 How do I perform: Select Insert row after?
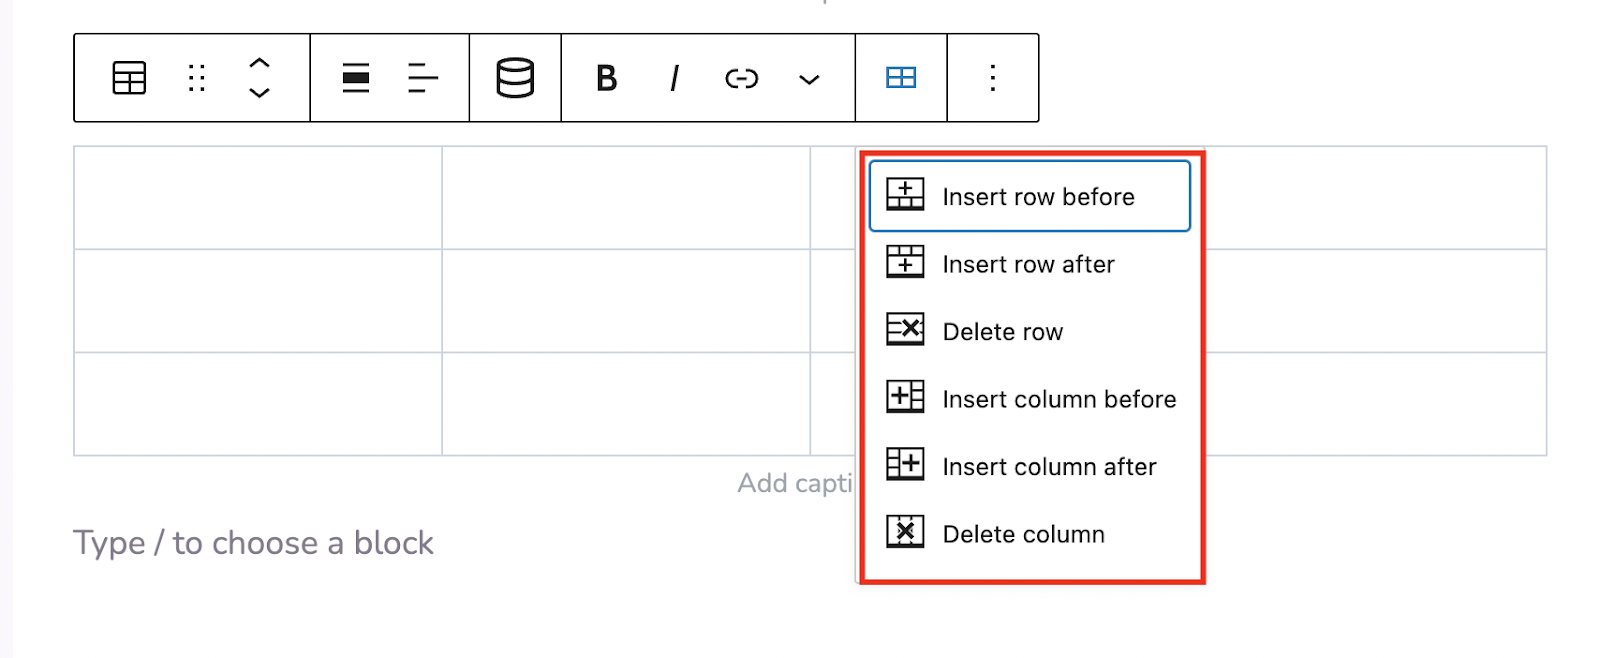[1028, 264]
